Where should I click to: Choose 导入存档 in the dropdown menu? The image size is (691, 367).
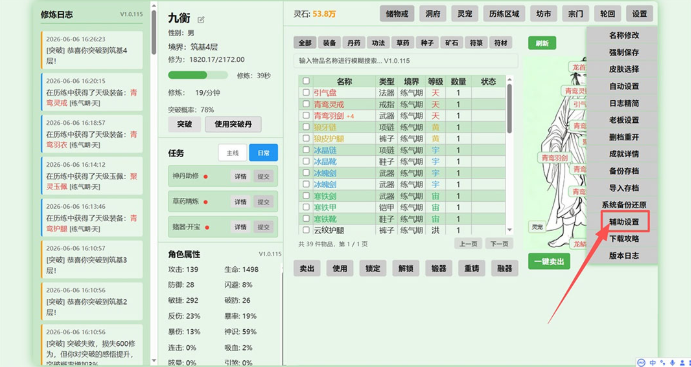click(x=624, y=188)
